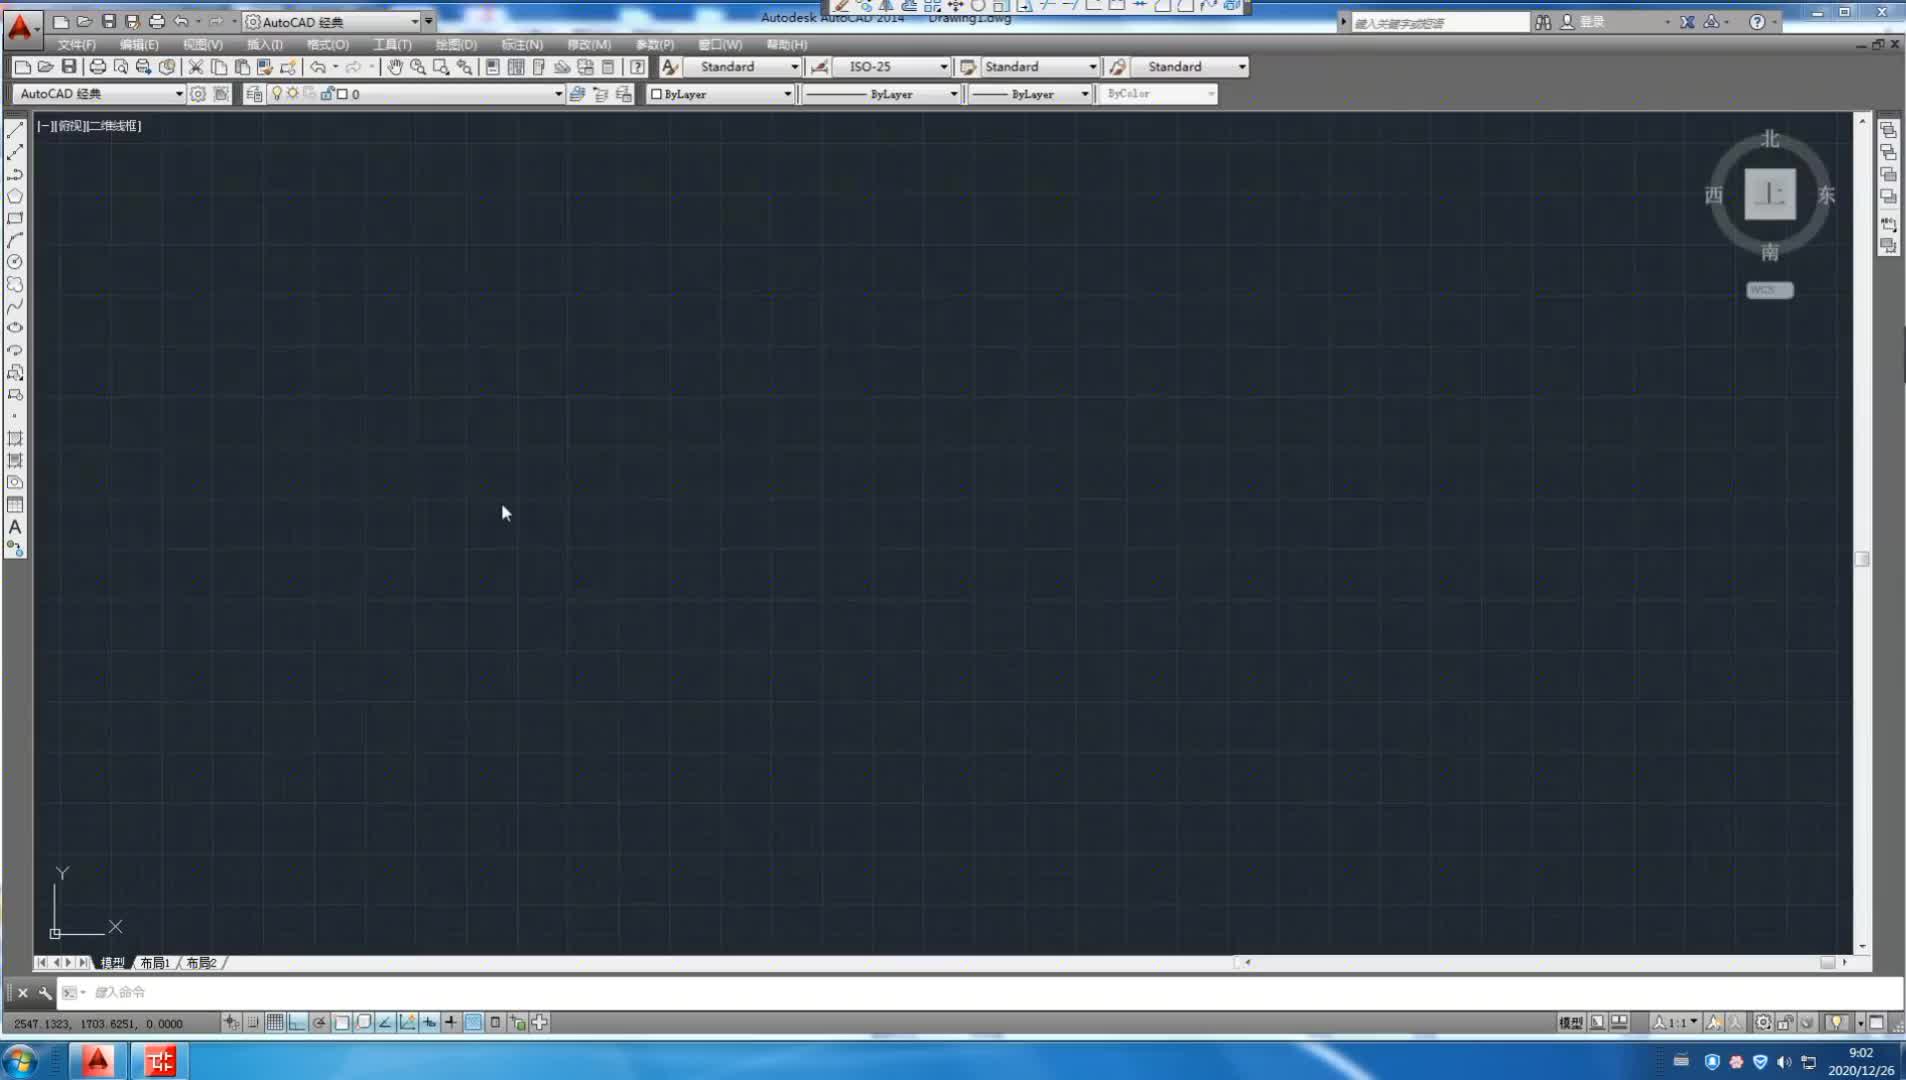Click the Workspace Settings gear icon

coord(198,94)
